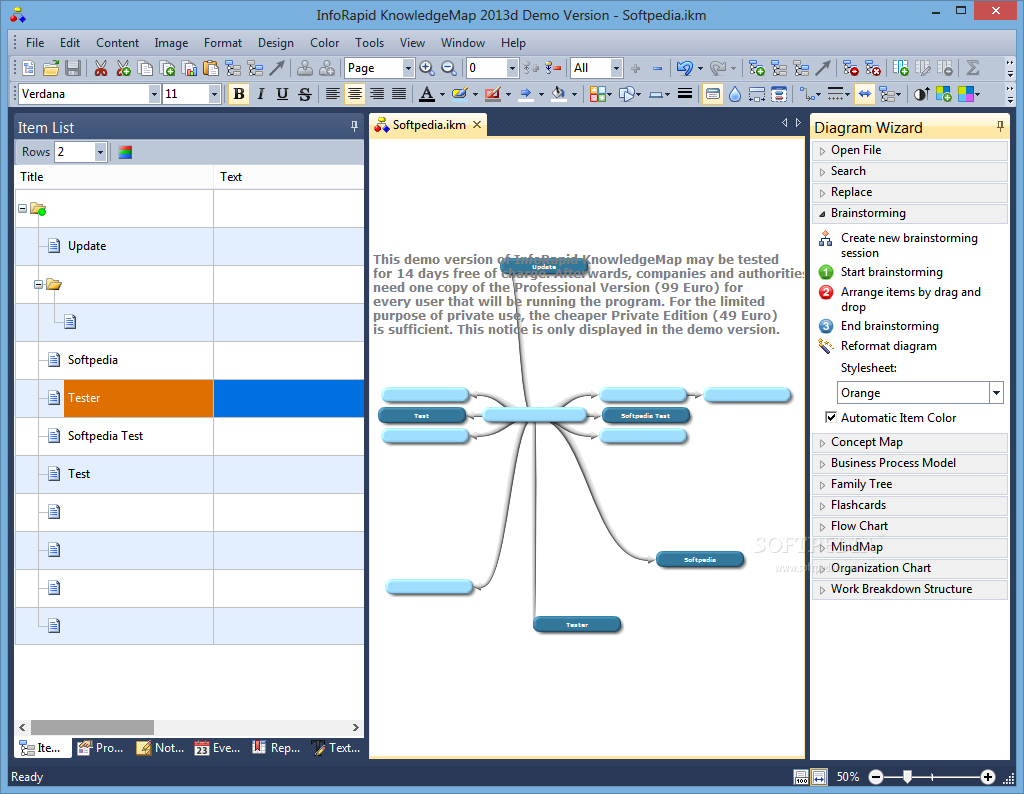1024x794 pixels.
Task: Open the Tools menu
Action: pyautogui.click(x=369, y=42)
